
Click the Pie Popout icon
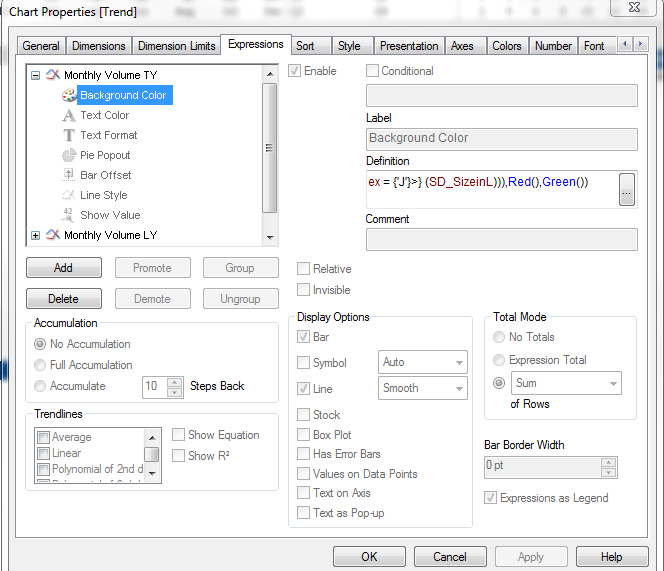pos(68,155)
